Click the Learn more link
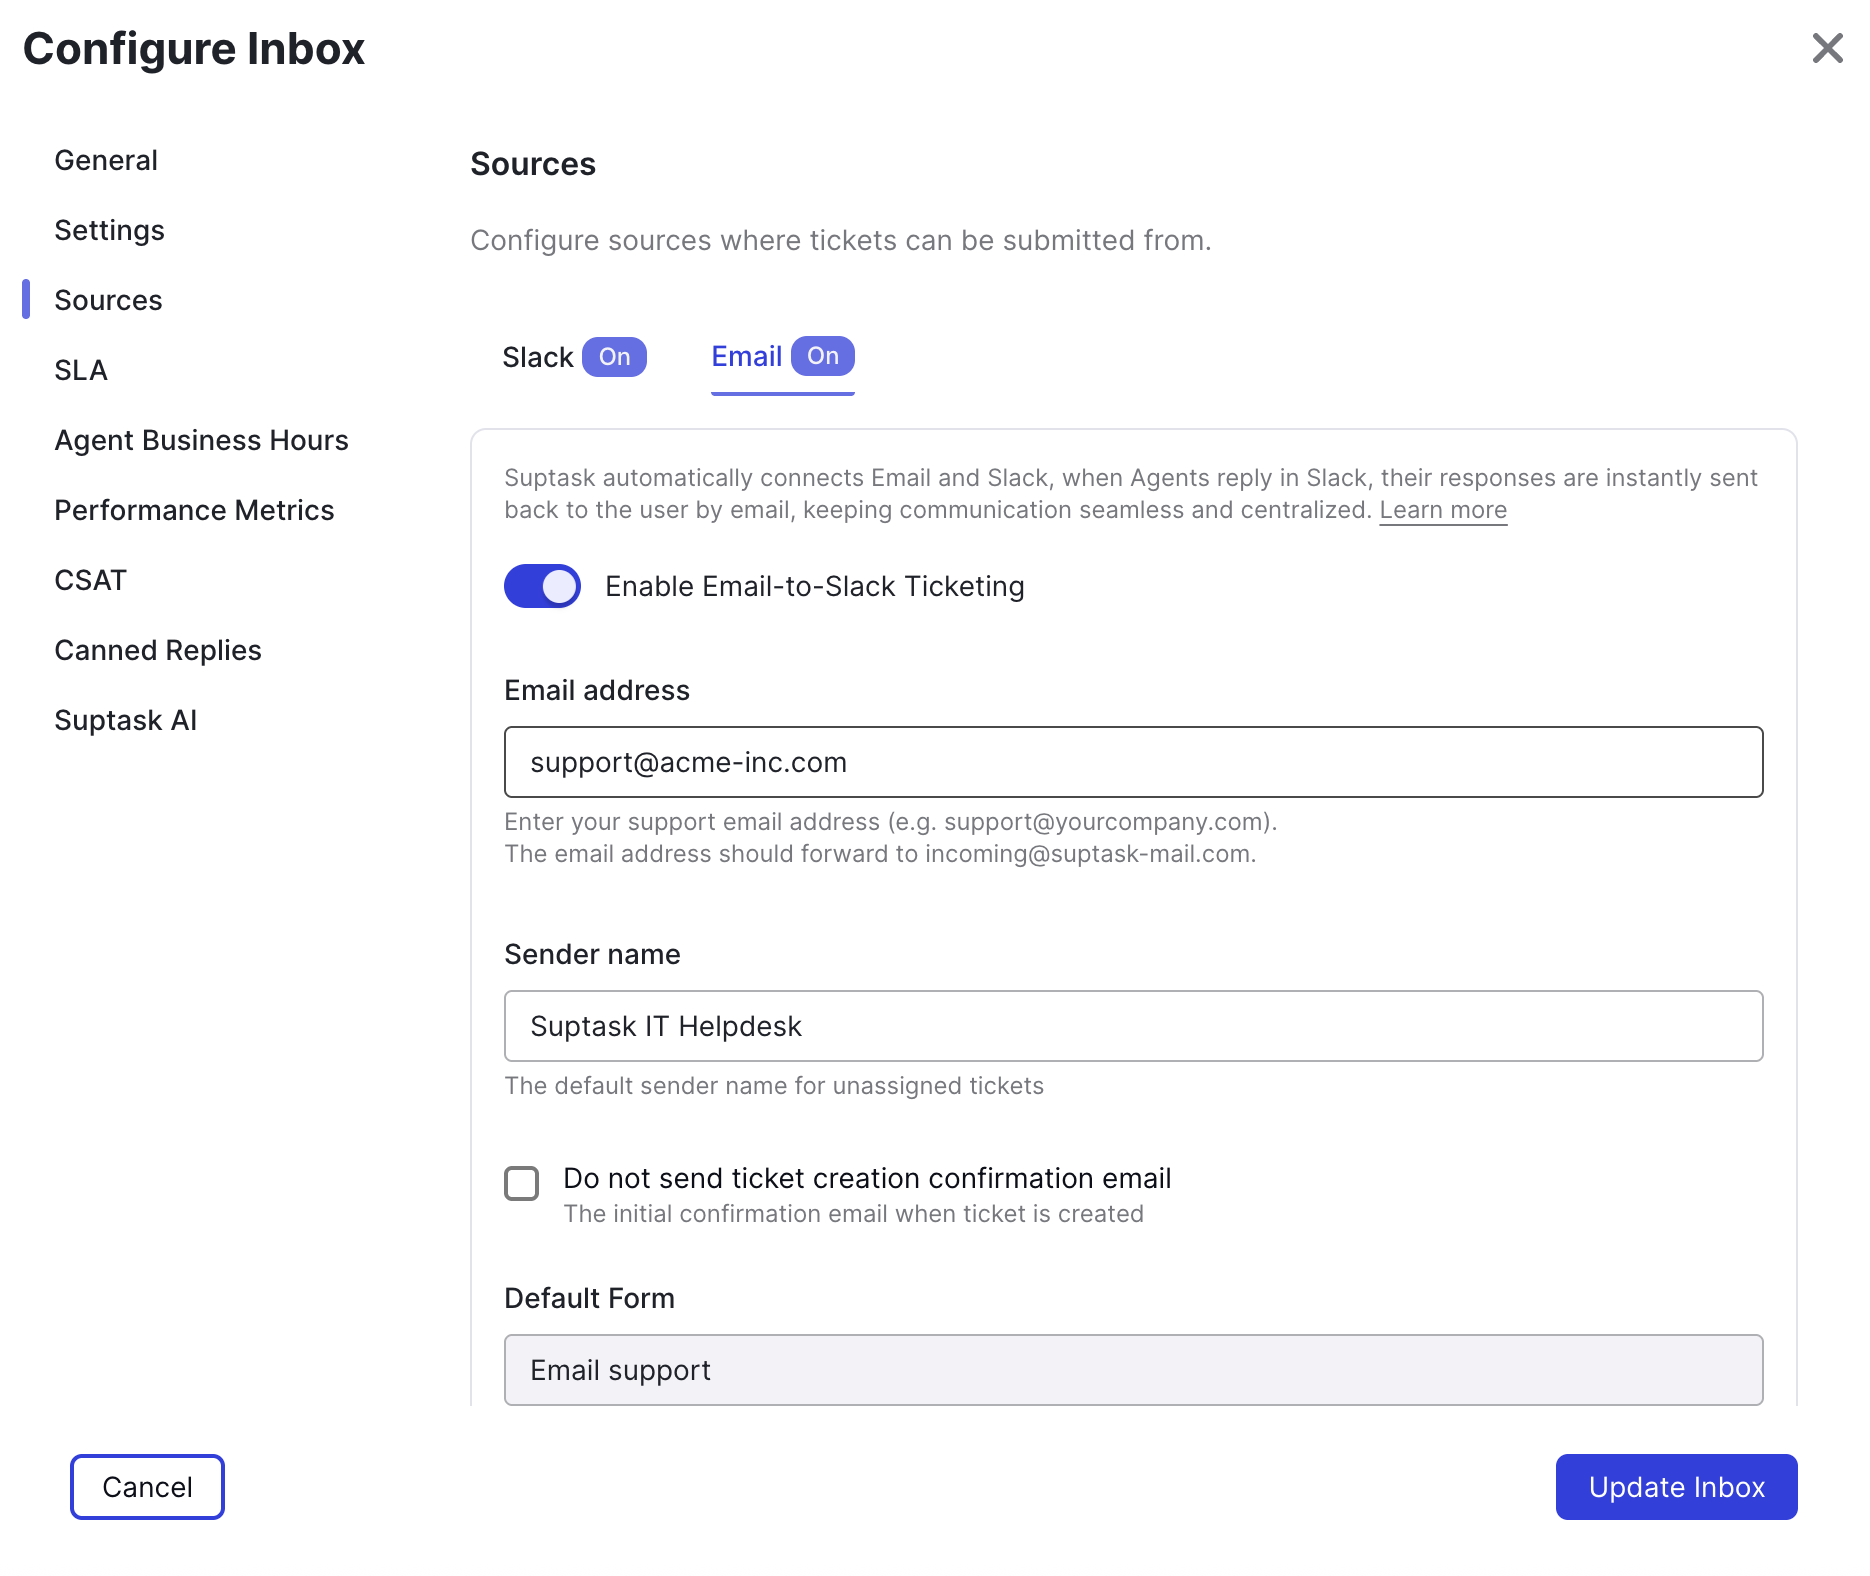Viewport: 1870px width, 1576px height. coord(1442,510)
